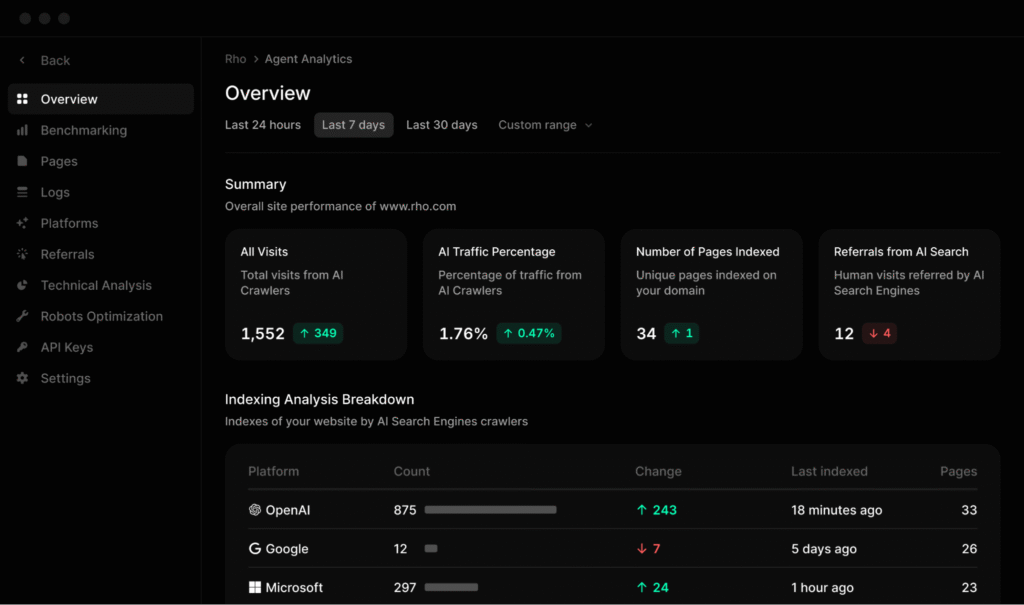Image resolution: width=1024 pixels, height=605 pixels.
Task: Select the Last 7 days tab
Action: pos(353,125)
